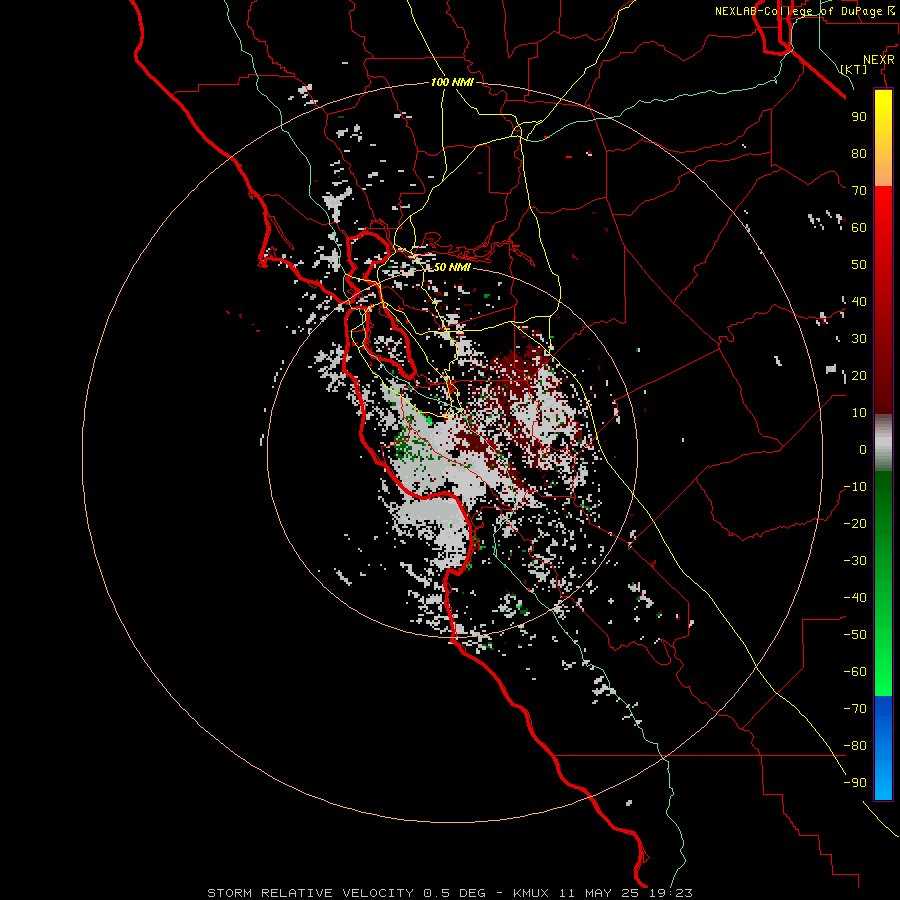Select the 80 value on velocity scale
This screenshot has height=900, width=900.
tap(859, 153)
